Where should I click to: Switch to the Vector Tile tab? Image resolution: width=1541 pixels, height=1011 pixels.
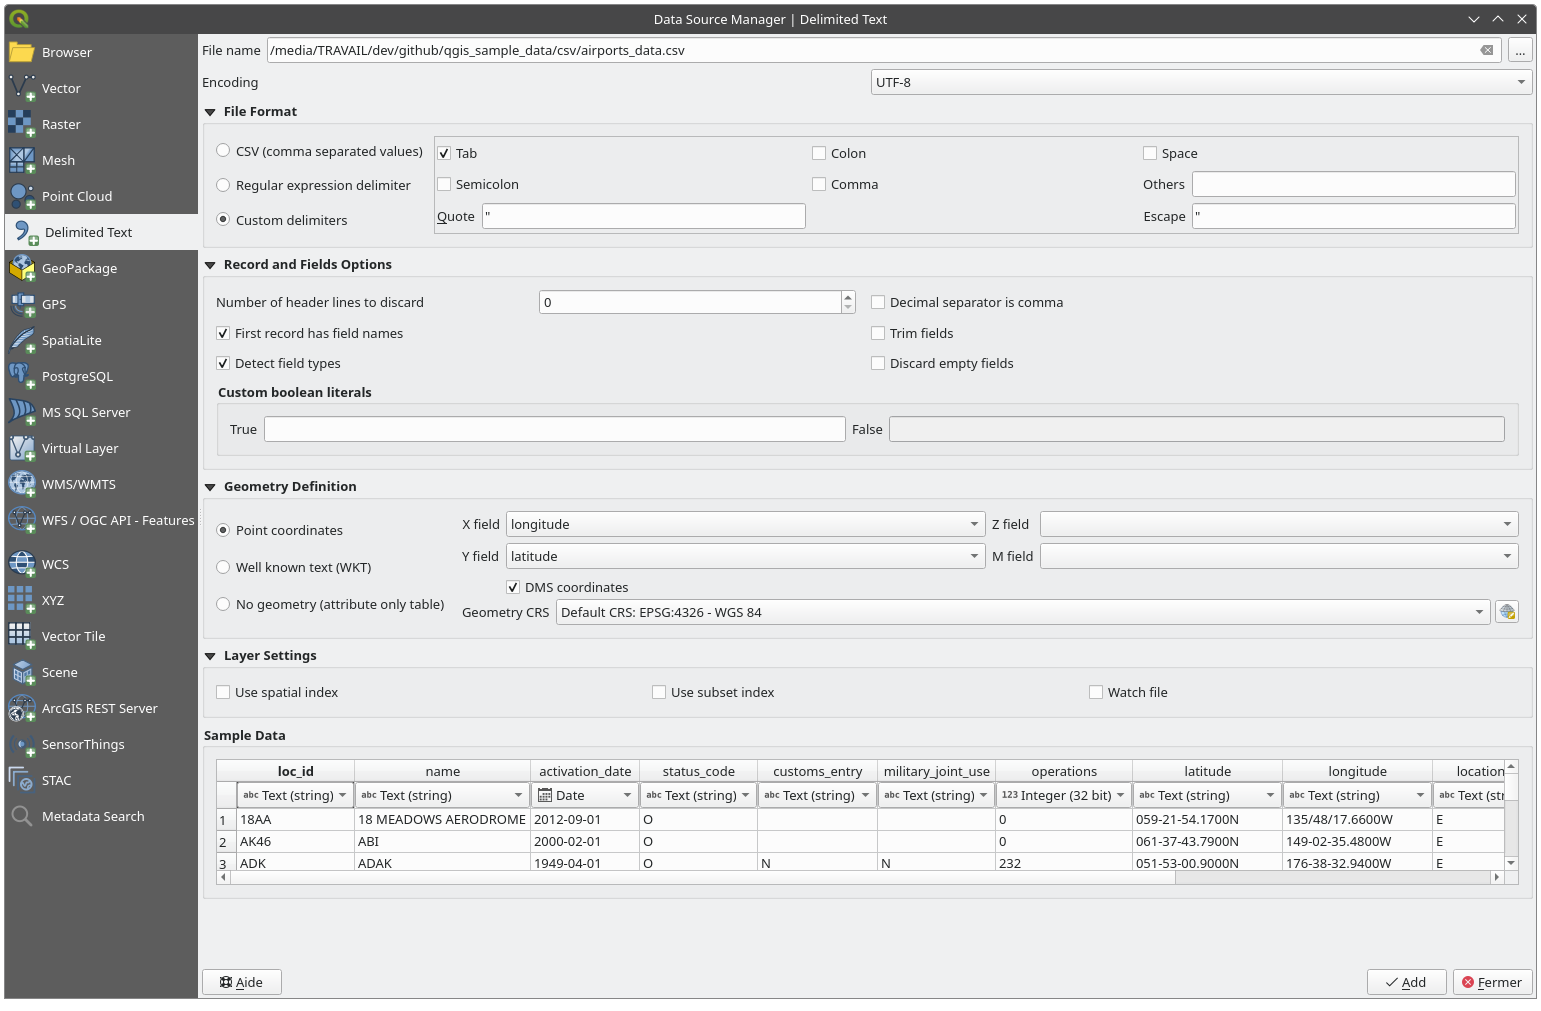click(73, 636)
